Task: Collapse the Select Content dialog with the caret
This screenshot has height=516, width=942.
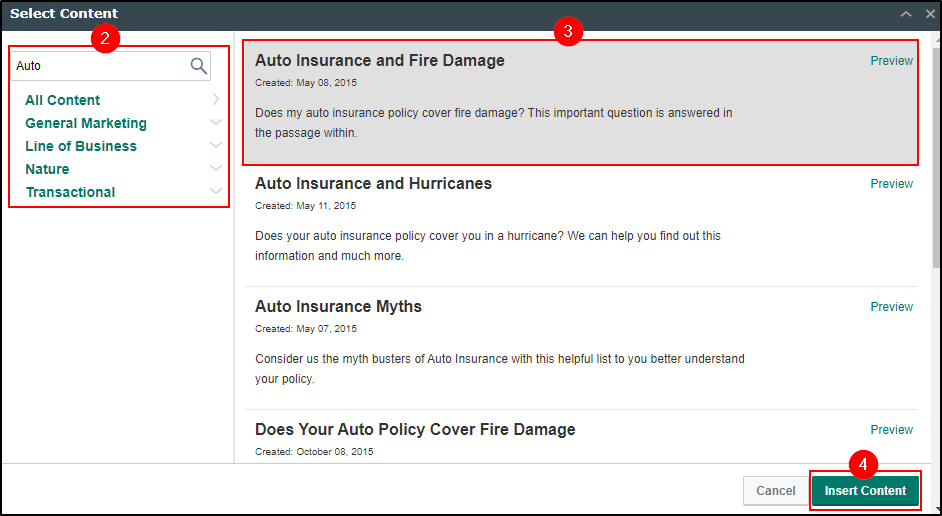Action: coord(907,14)
